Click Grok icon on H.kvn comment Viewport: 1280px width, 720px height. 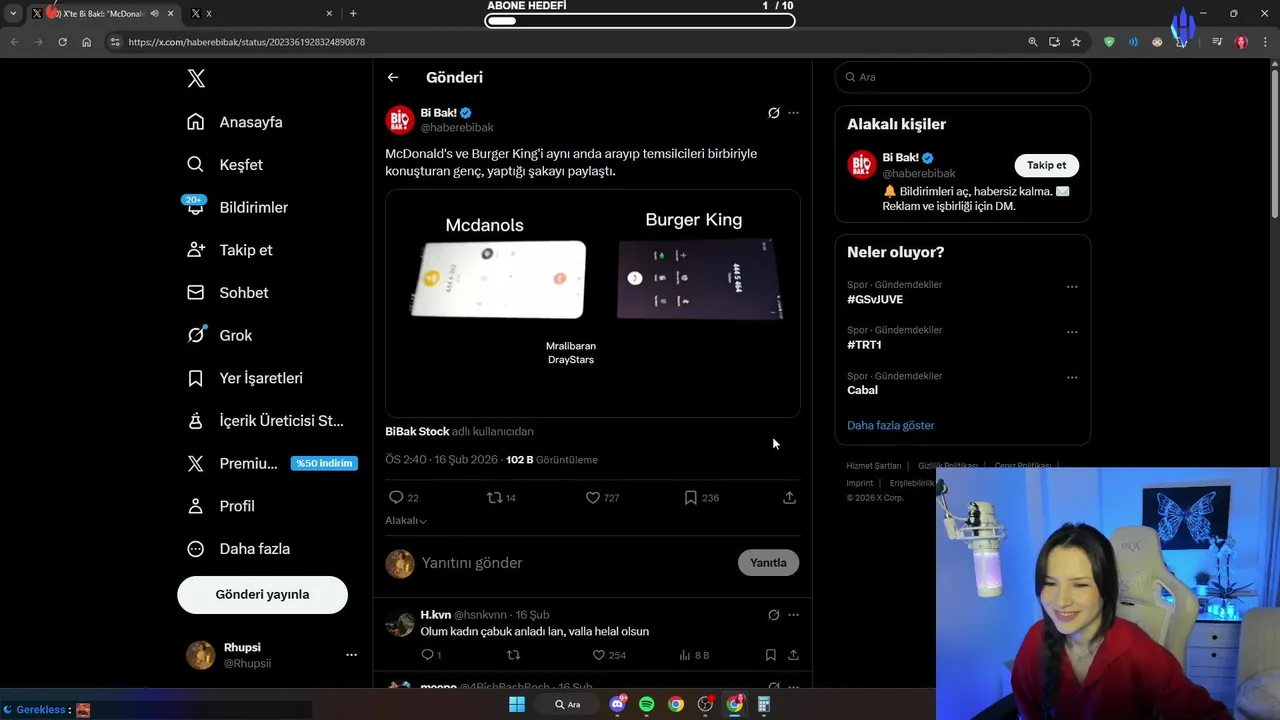[x=773, y=615]
